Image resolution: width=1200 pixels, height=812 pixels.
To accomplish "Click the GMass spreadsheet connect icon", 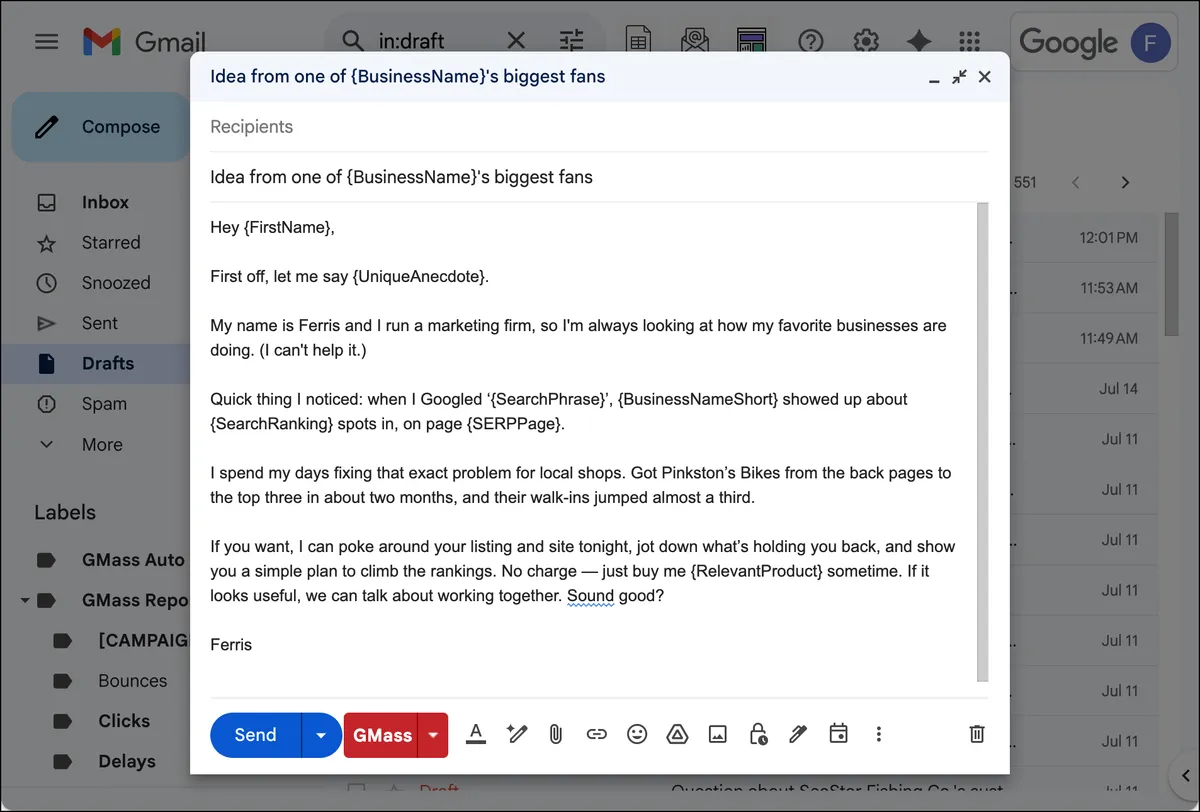I will click(x=638, y=41).
